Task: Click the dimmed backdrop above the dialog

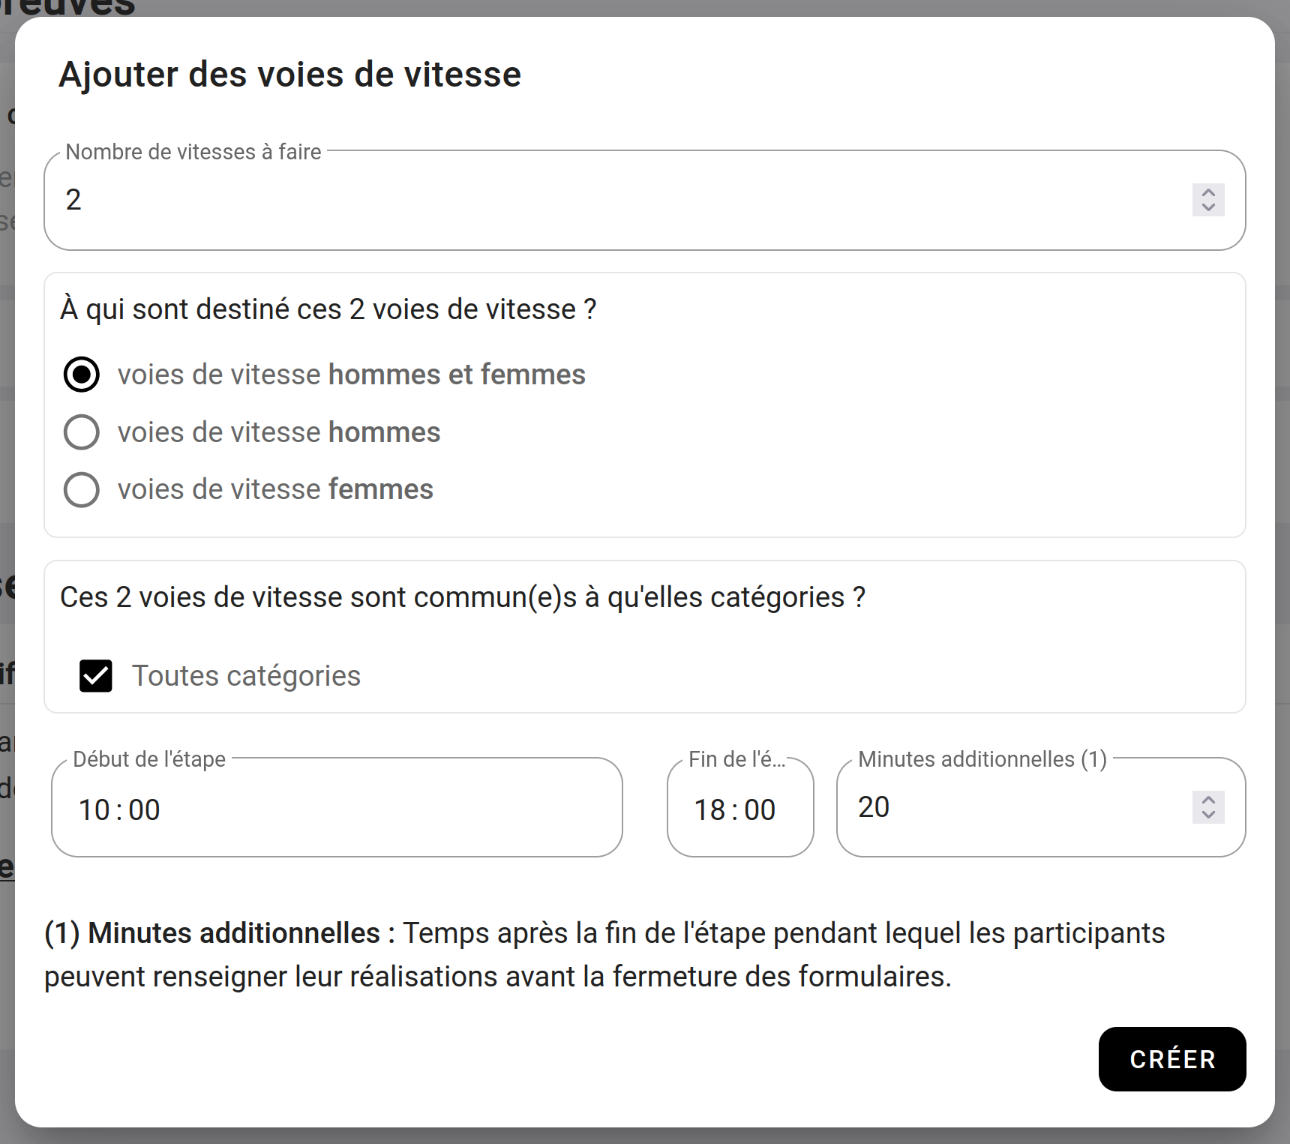Action: click(640, 7)
